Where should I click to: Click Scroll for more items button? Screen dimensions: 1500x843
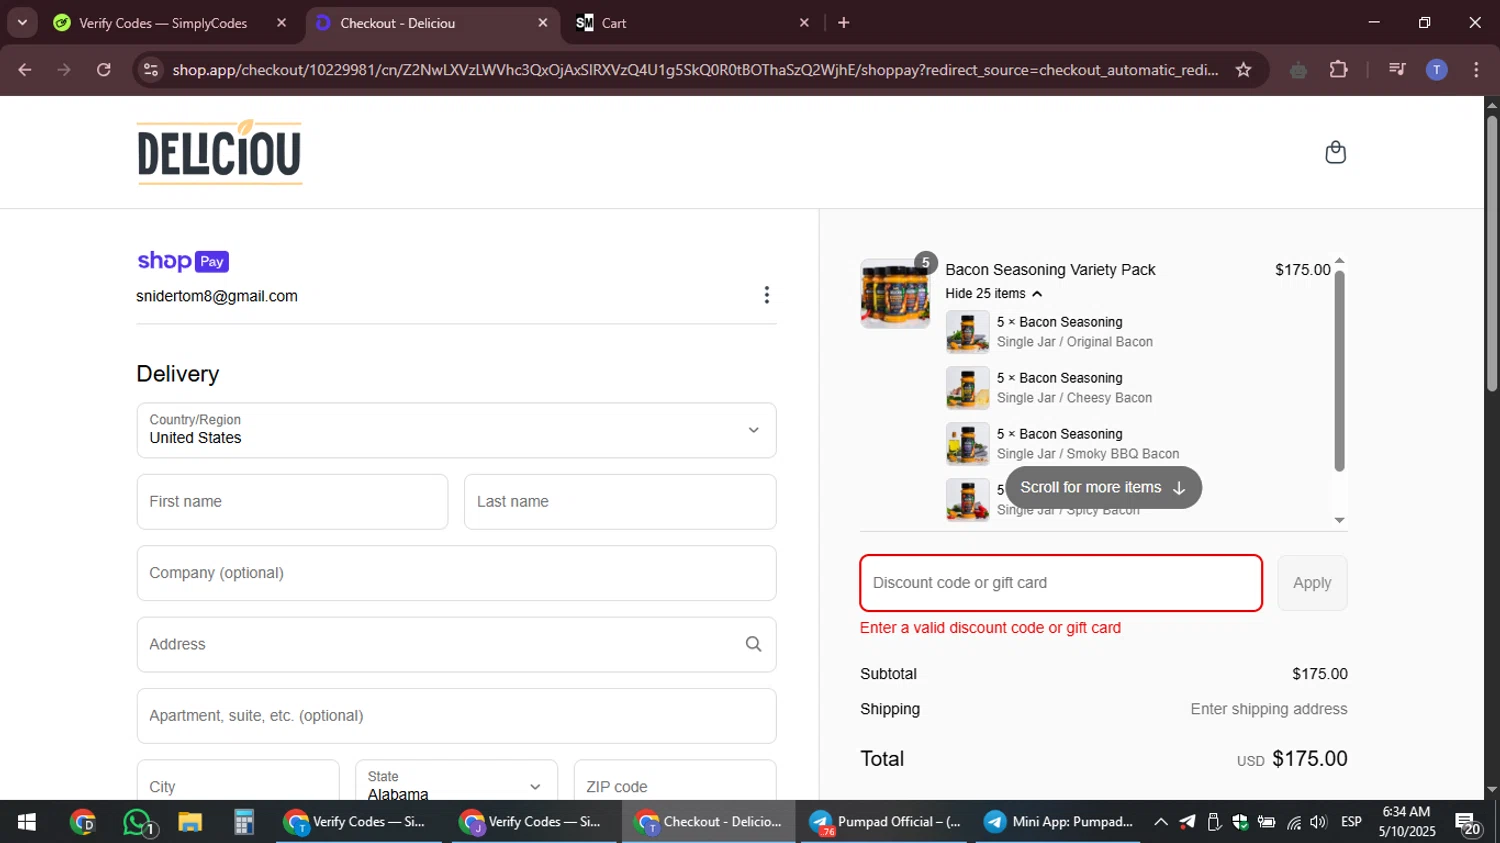pos(1103,487)
